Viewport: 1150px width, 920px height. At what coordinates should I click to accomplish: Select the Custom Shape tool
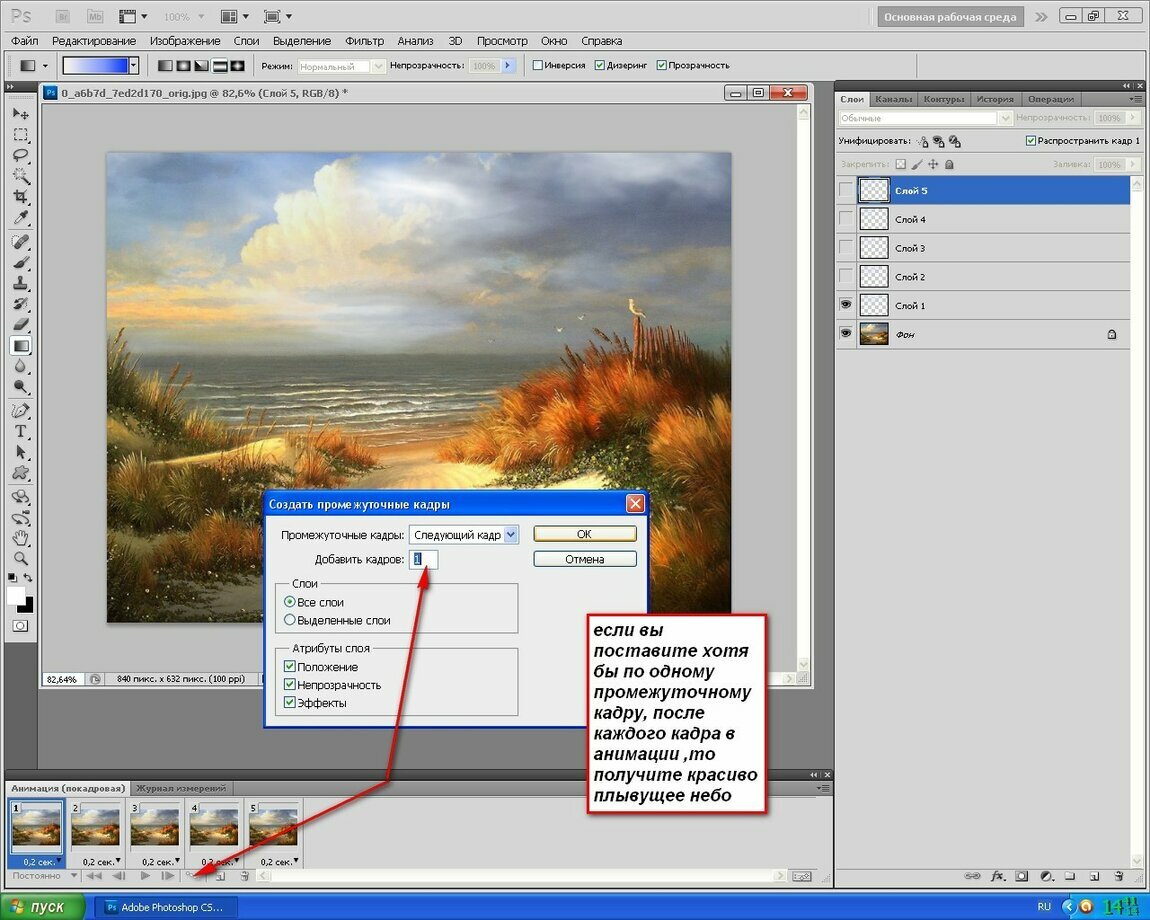pyautogui.click(x=21, y=473)
